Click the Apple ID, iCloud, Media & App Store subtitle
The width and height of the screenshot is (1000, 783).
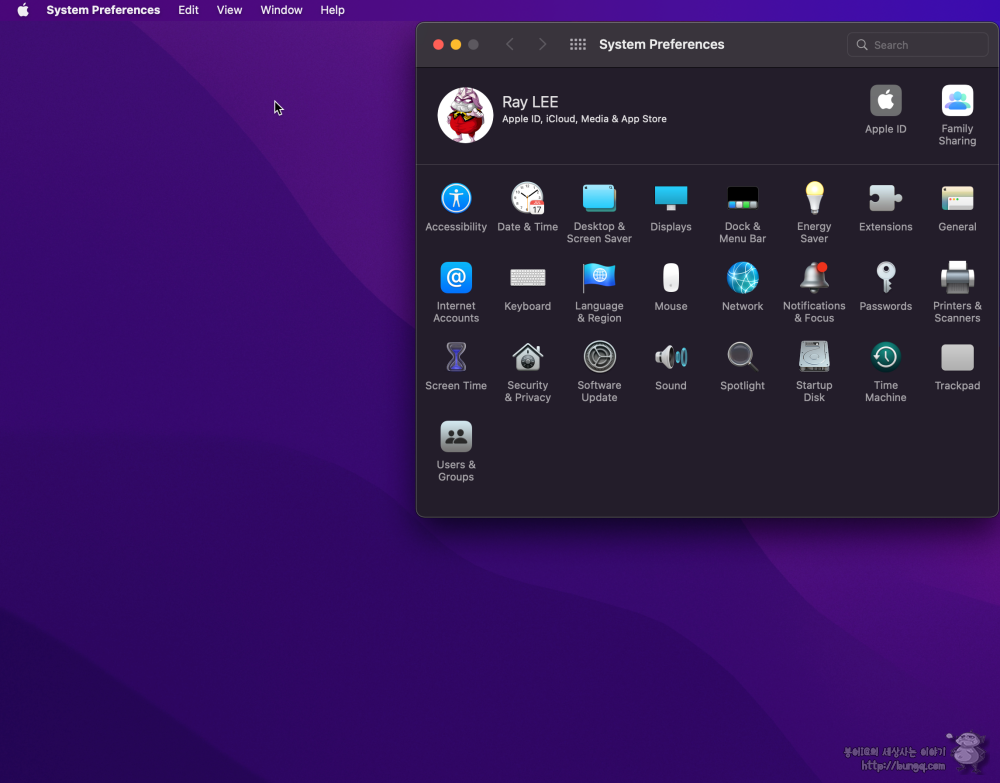584,119
